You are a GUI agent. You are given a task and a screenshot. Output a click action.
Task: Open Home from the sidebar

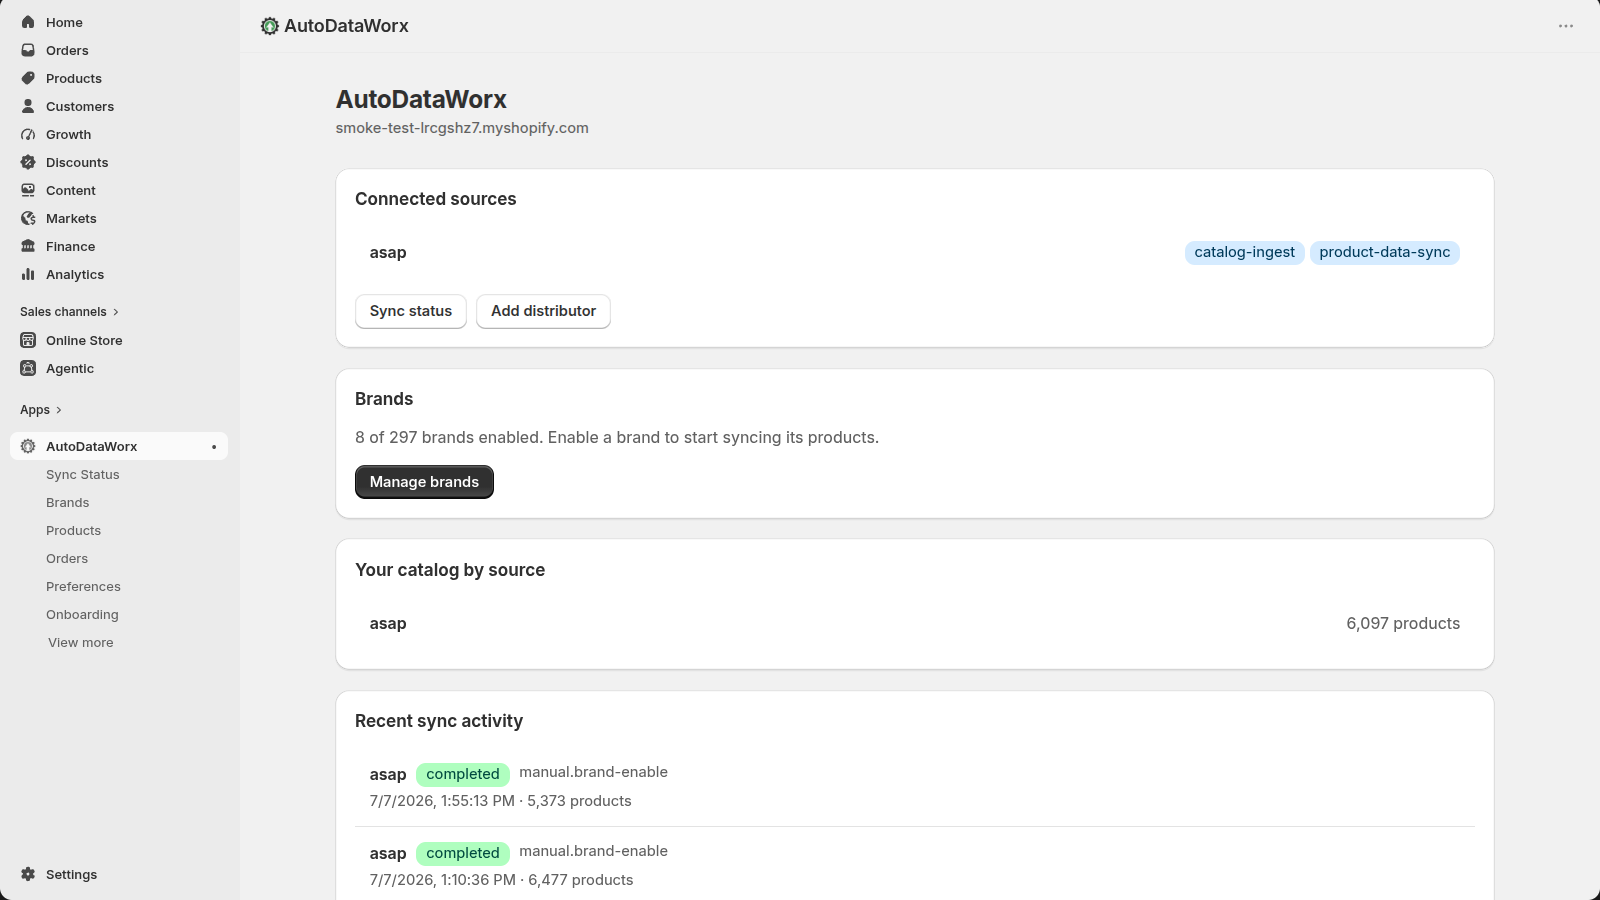click(64, 22)
